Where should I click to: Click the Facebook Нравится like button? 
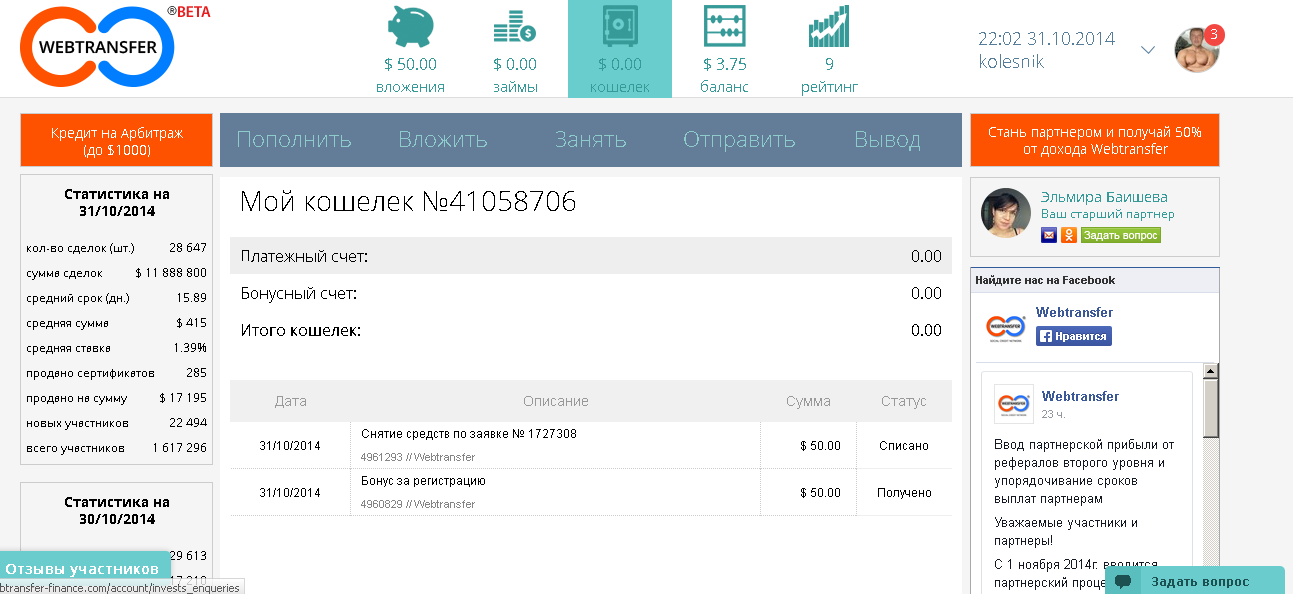(1074, 336)
